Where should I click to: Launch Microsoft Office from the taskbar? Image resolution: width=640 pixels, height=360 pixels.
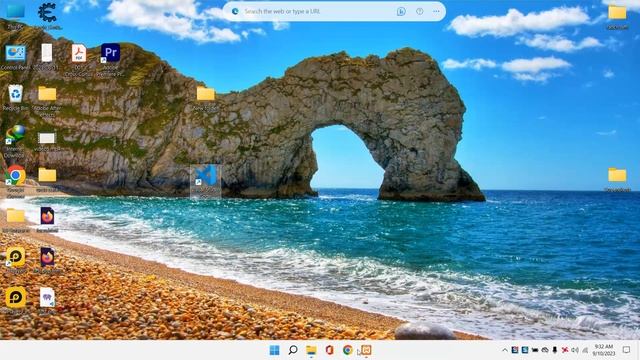[x=329, y=350]
